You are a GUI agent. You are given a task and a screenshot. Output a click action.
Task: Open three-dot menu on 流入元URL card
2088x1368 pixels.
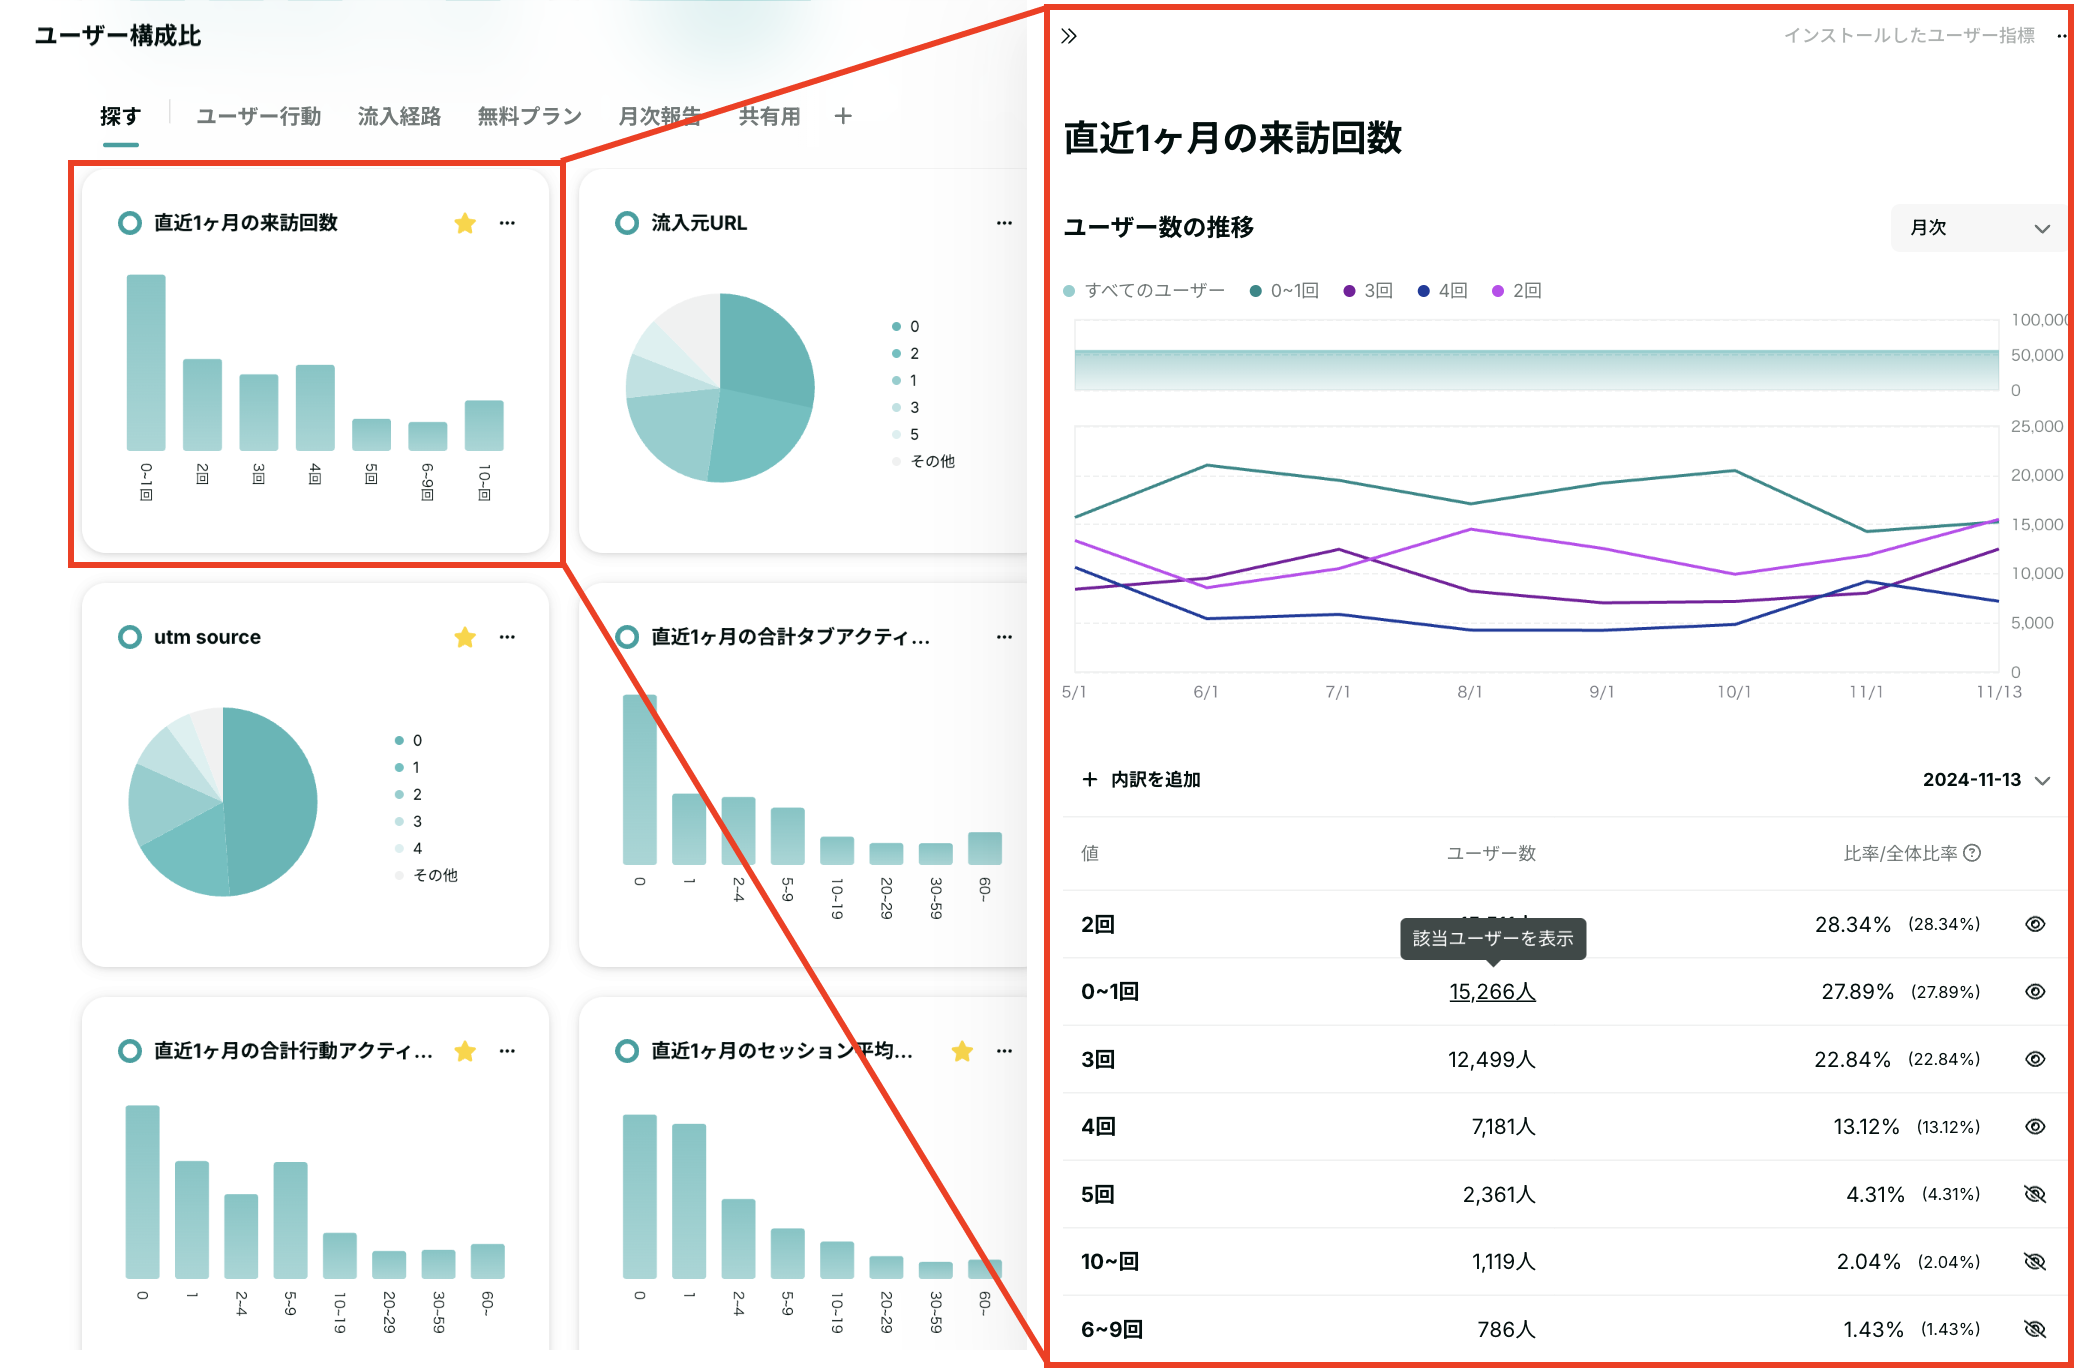click(1004, 223)
